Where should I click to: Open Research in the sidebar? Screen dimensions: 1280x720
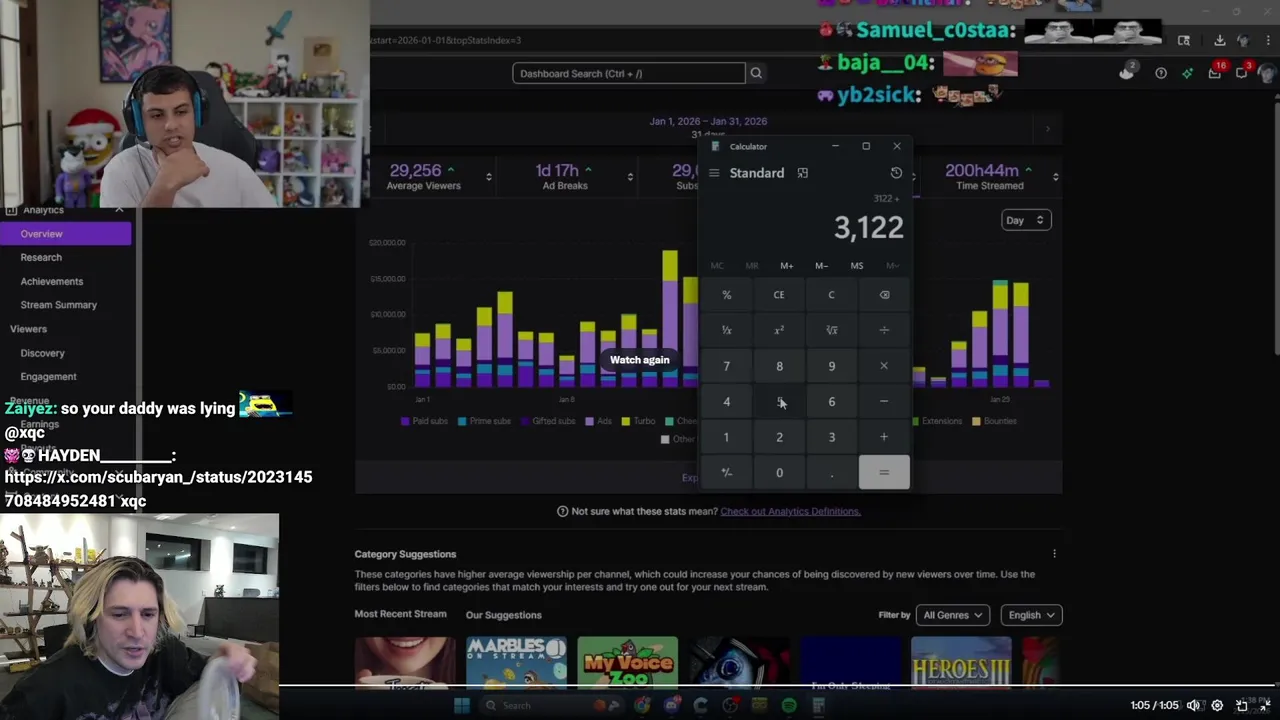pos(41,257)
